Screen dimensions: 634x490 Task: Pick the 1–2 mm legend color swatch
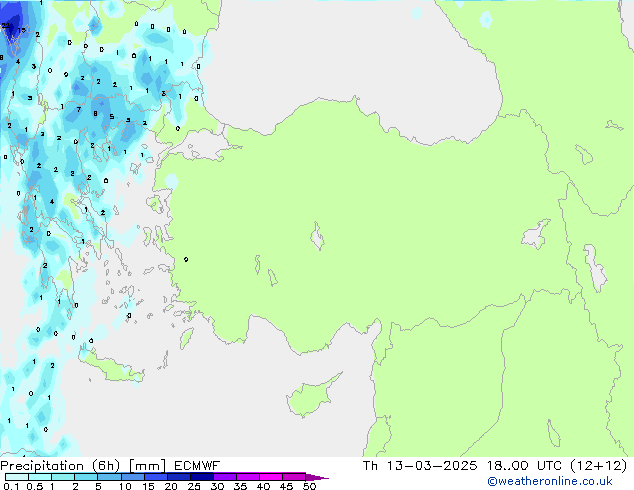[x=63, y=477]
